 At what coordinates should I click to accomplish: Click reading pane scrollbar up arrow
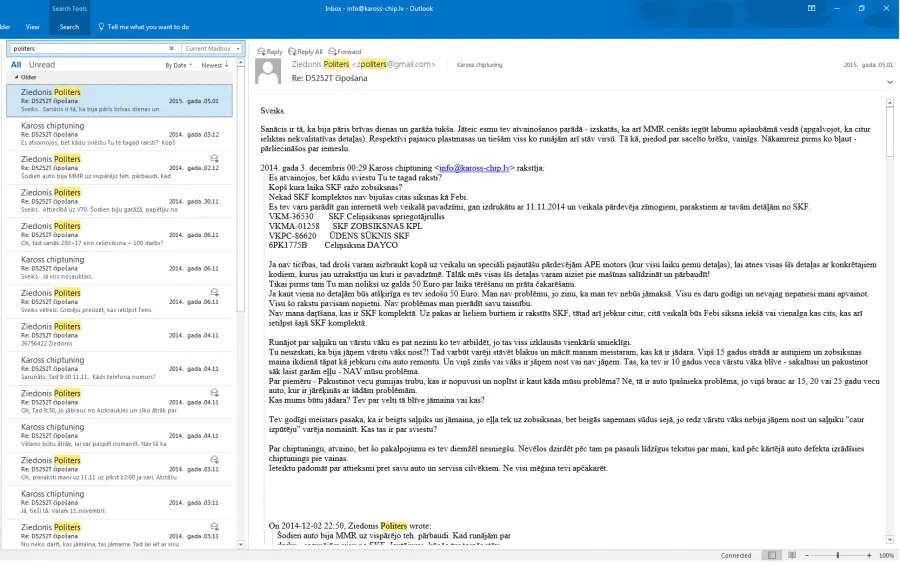tap(890, 103)
